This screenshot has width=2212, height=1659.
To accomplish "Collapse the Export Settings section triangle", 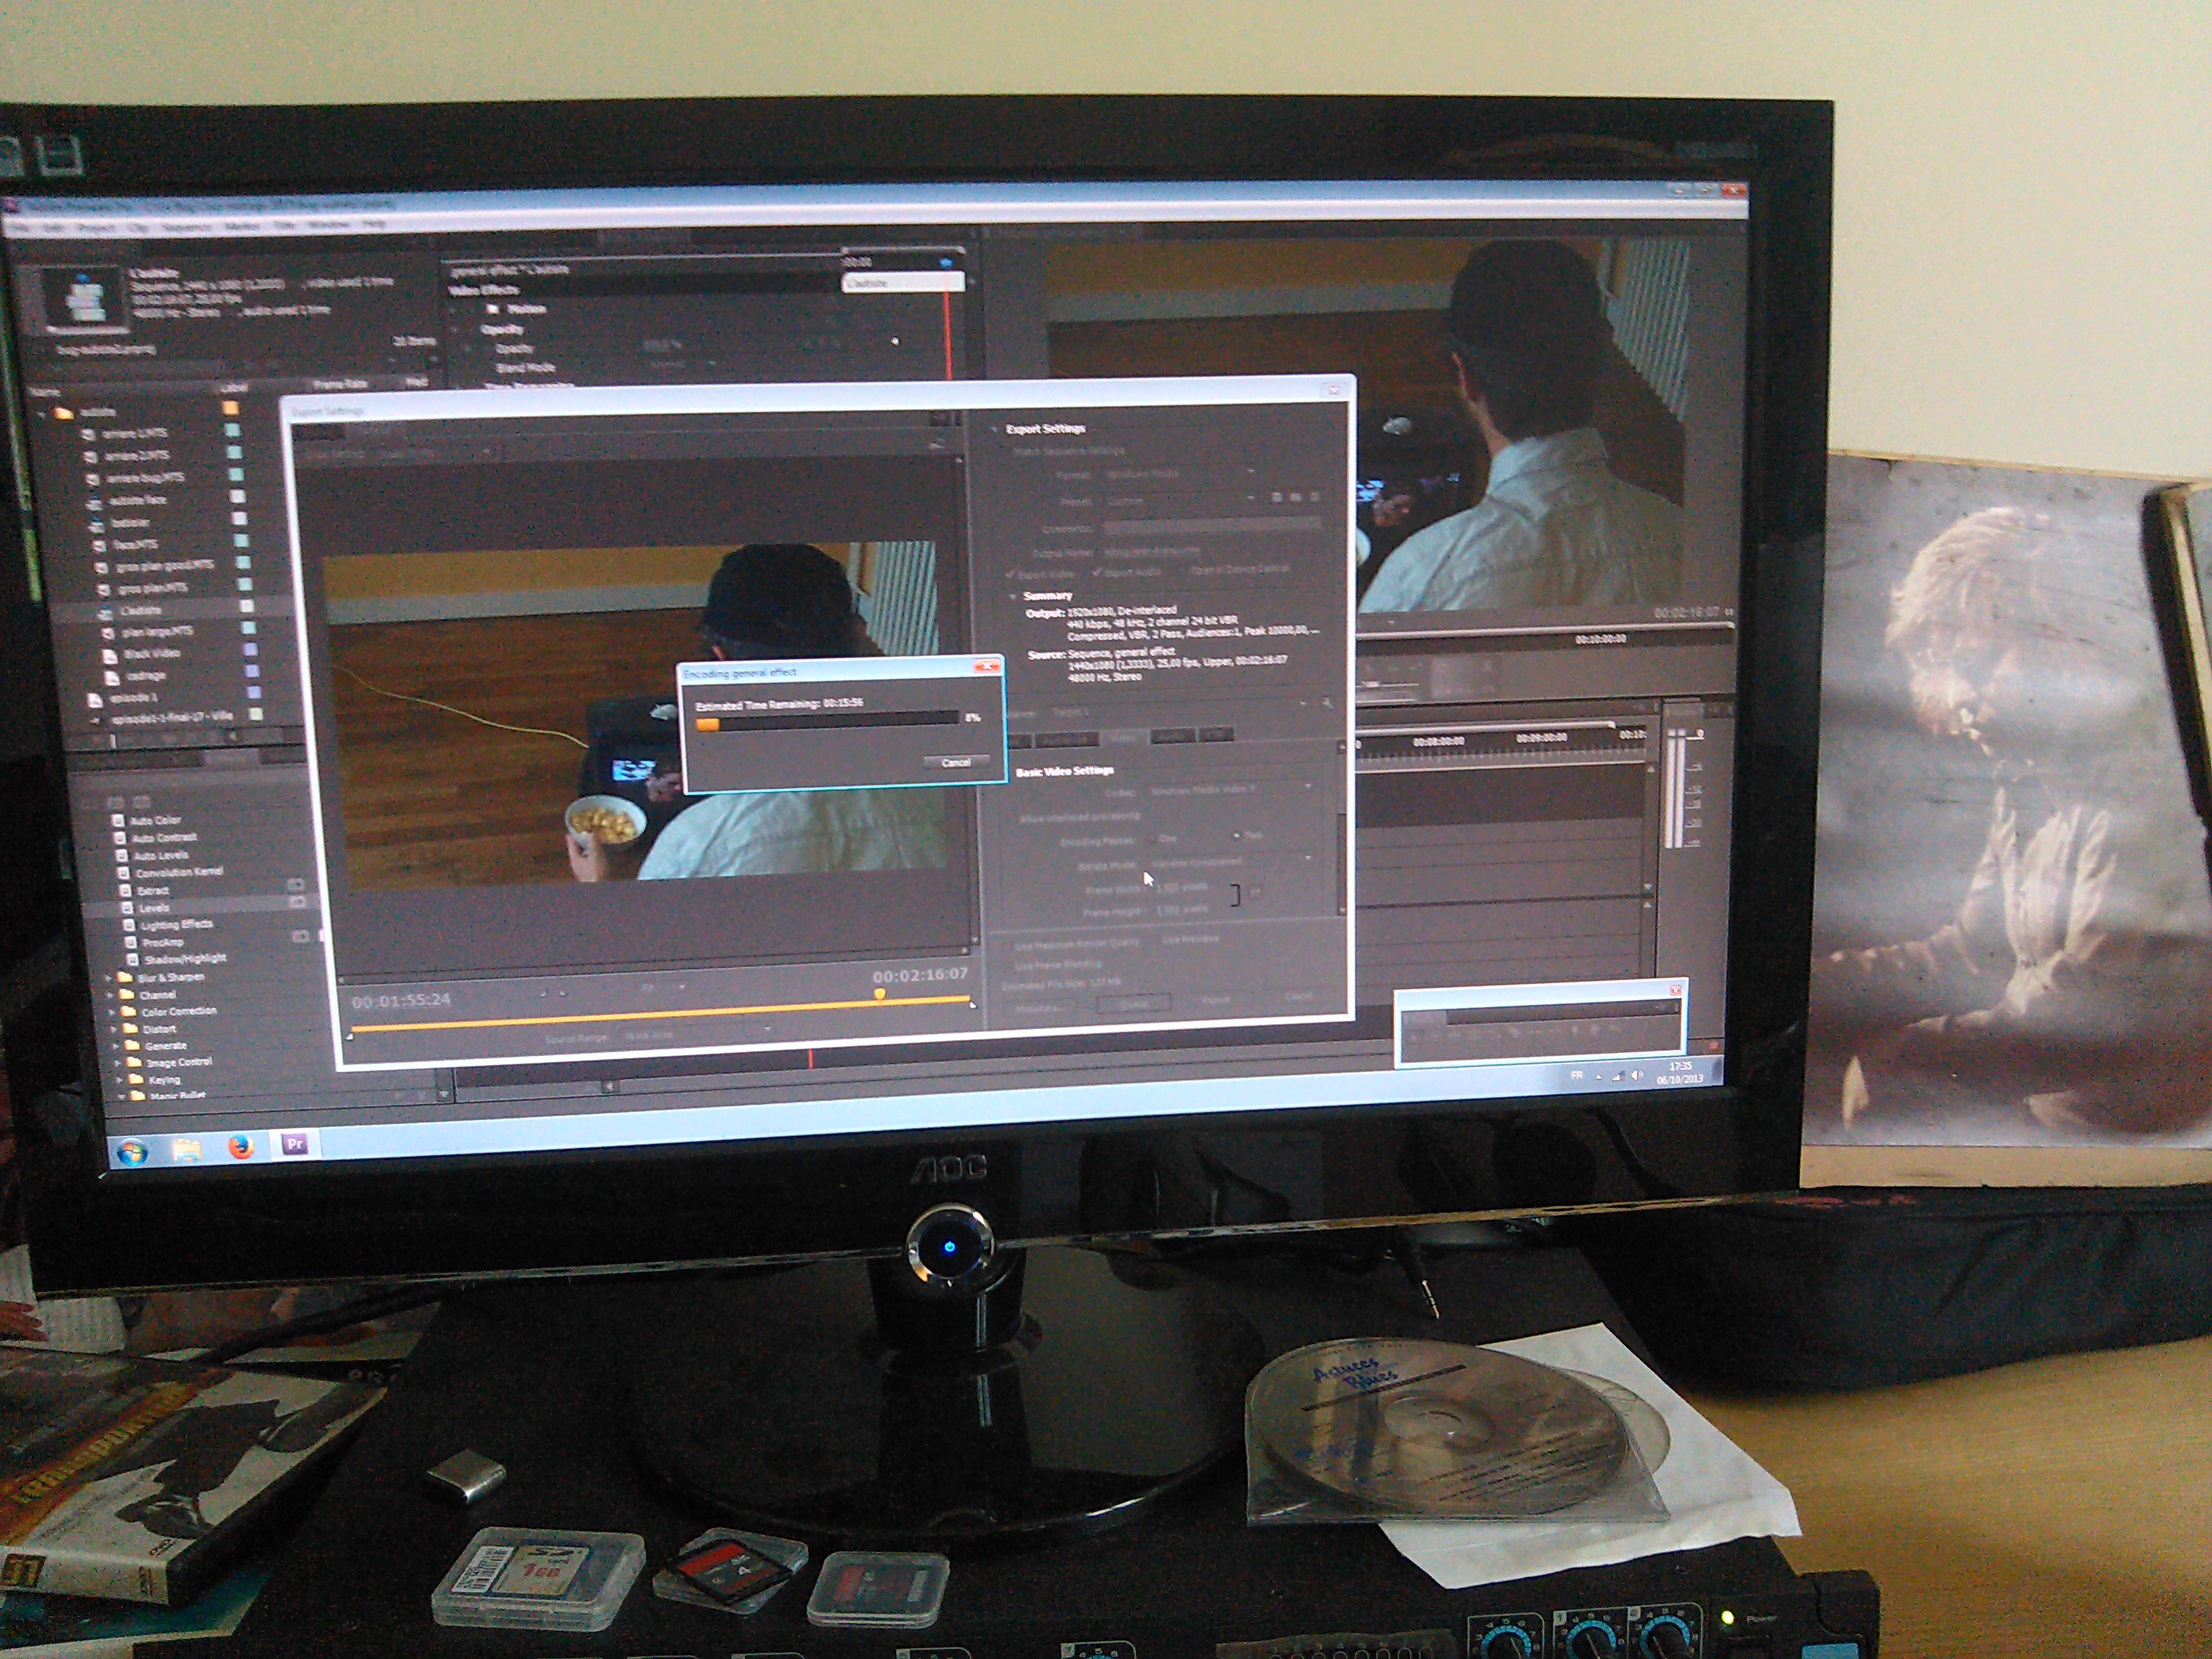I will pos(995,429).
